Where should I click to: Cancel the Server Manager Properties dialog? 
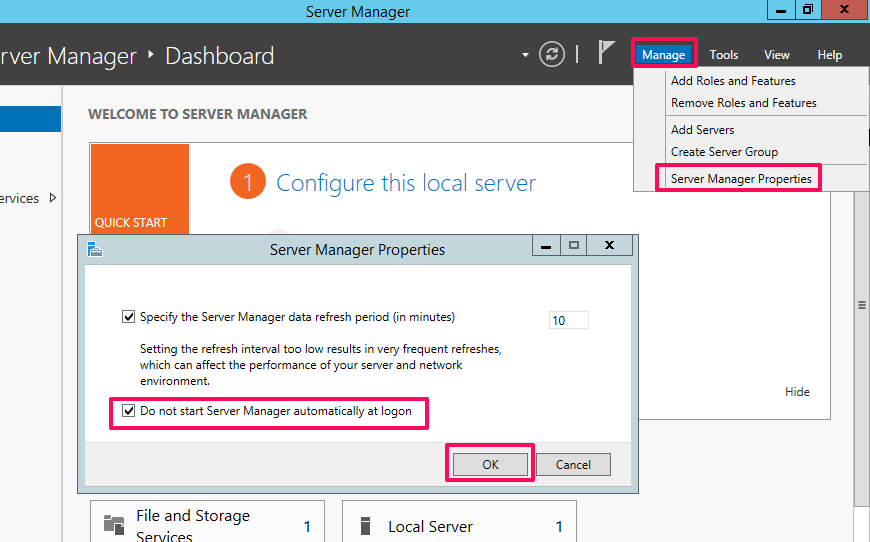573,464
